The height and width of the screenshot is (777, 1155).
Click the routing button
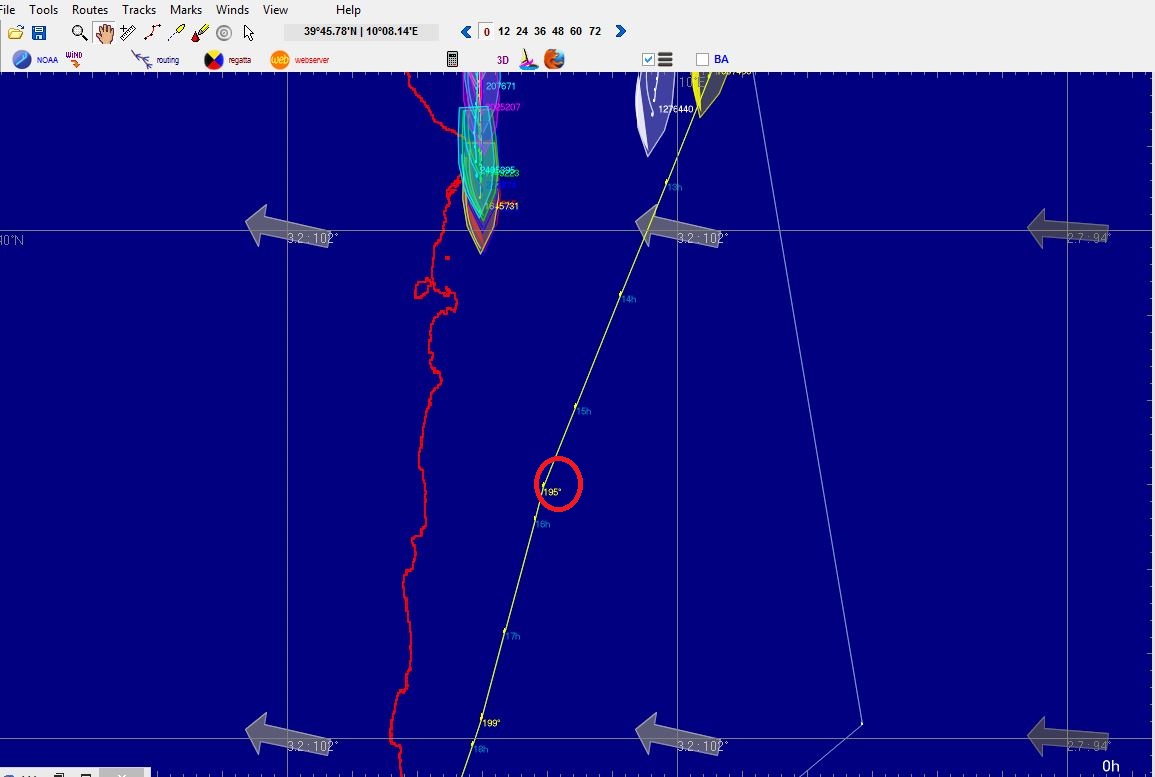click(x=156, y=60)
